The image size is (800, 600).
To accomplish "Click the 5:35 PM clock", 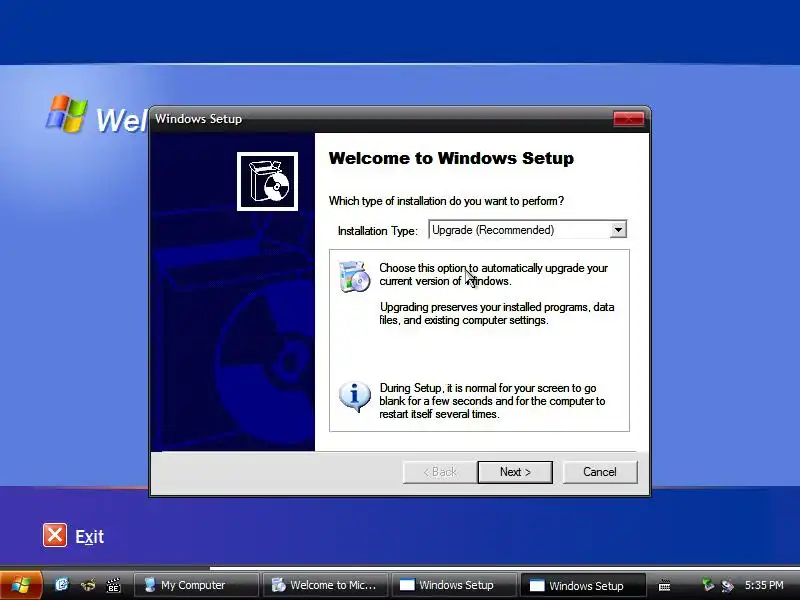I will pyautogui.click(x=764, y=585).
